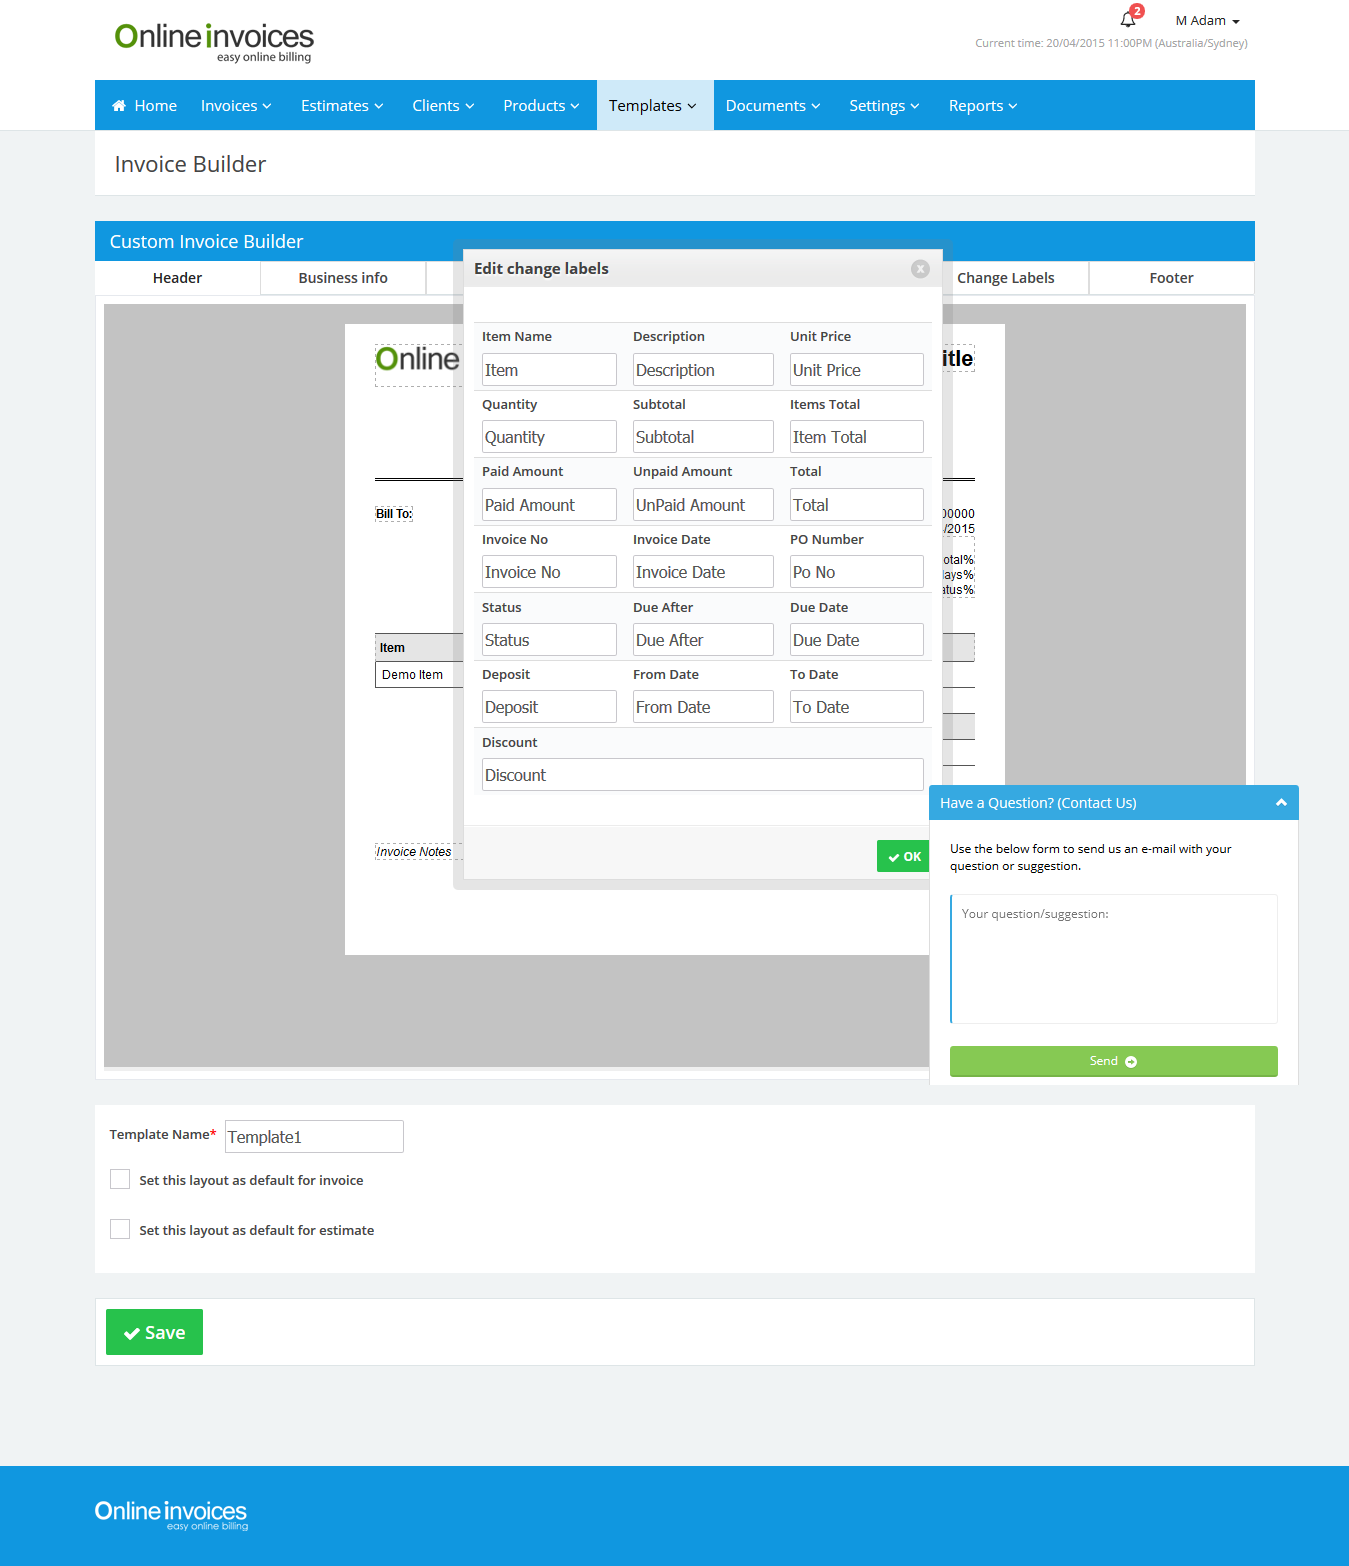
Task: Expand the Invoices menu
Action: (236, 106)
